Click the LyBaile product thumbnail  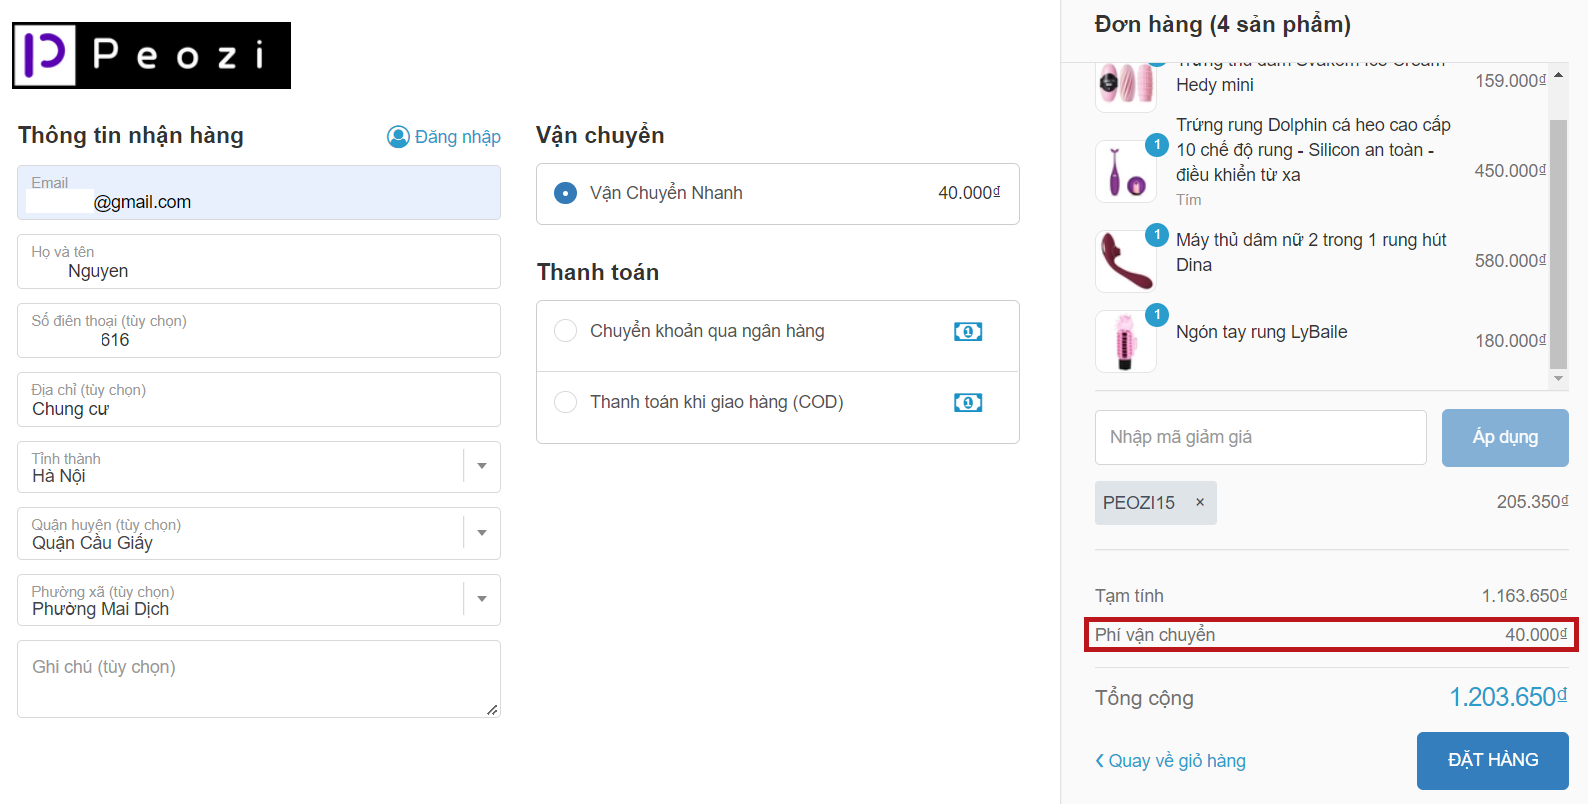coord(1125,341)
